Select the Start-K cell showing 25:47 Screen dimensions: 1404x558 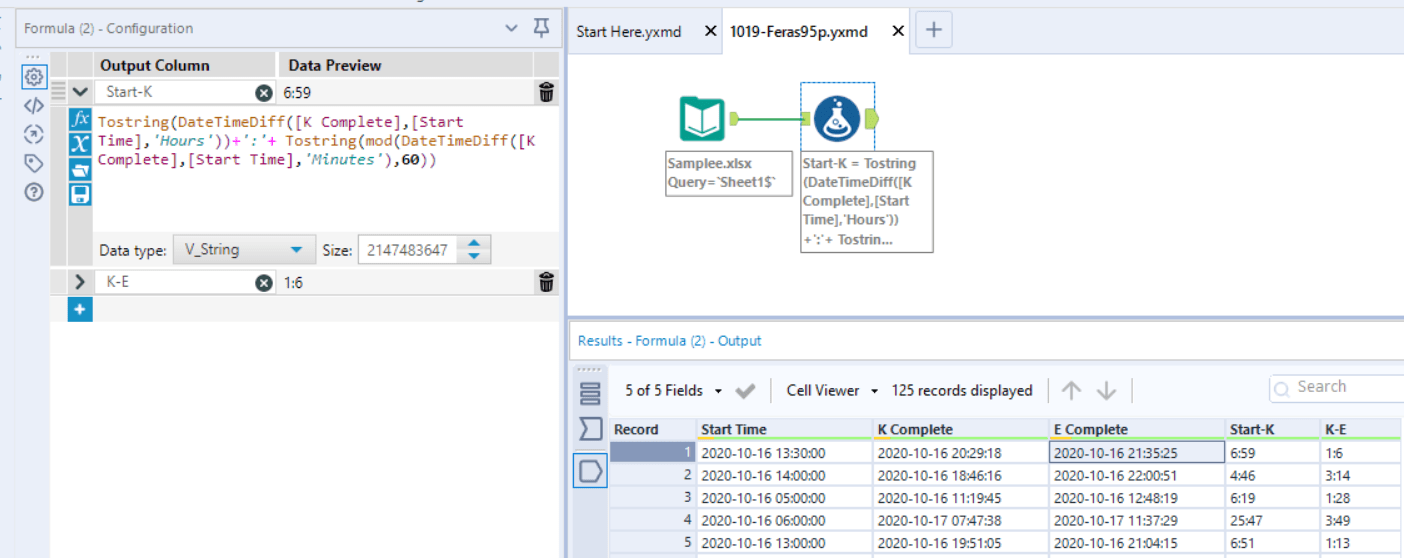click(1272, 520)
